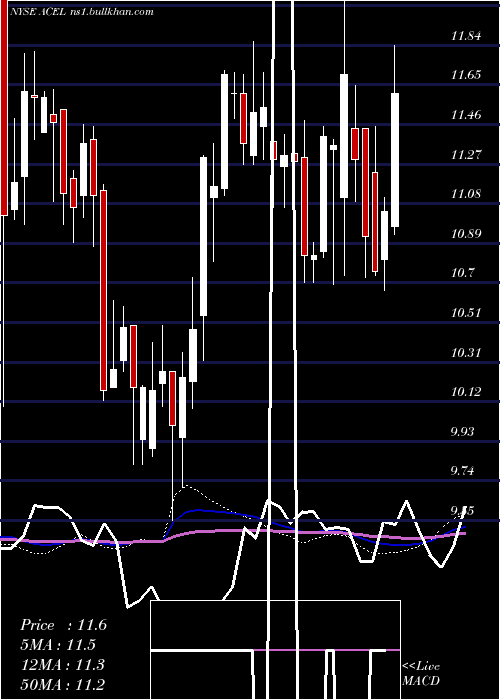This screenshot has height=700, width=500.
Task: Click the 11.65 price axis label
Action: pyautogui.click(x=466, y=75)
